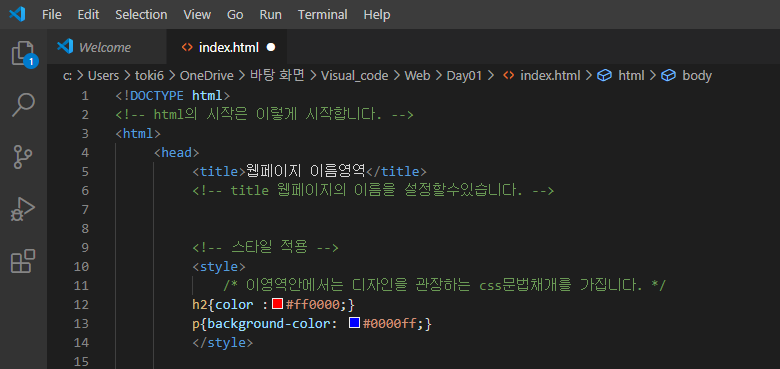Open the red #ff0000 color picker swatch
The height and width of the screenshot is (369, 780).
[x=278, y=303]
